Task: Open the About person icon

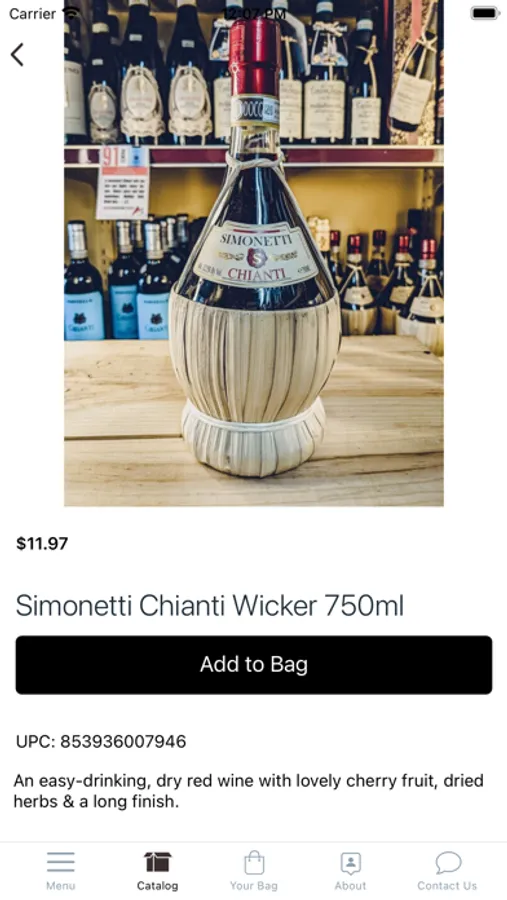Action: 350,863
